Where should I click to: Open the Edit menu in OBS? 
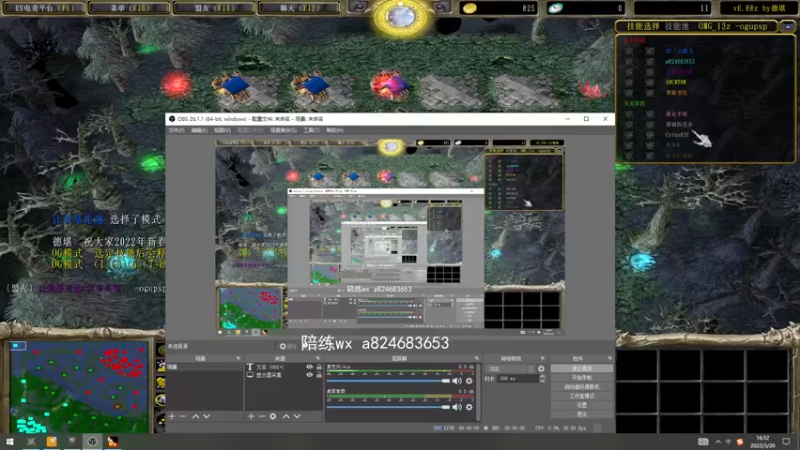[x=199, y=131]
